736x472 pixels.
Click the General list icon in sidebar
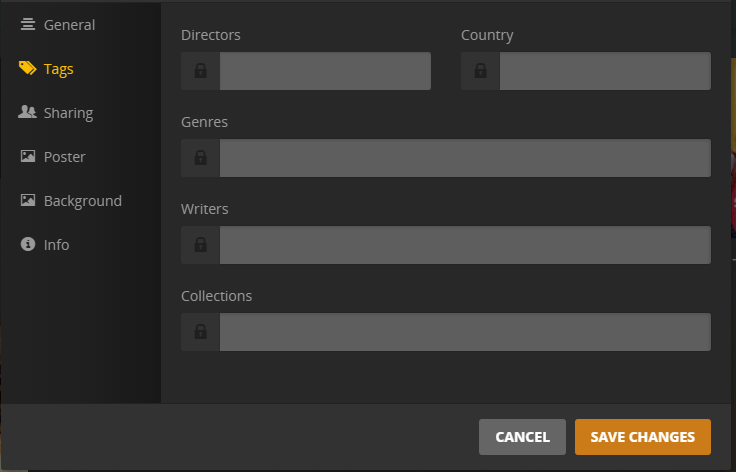(x=27, y=25)
